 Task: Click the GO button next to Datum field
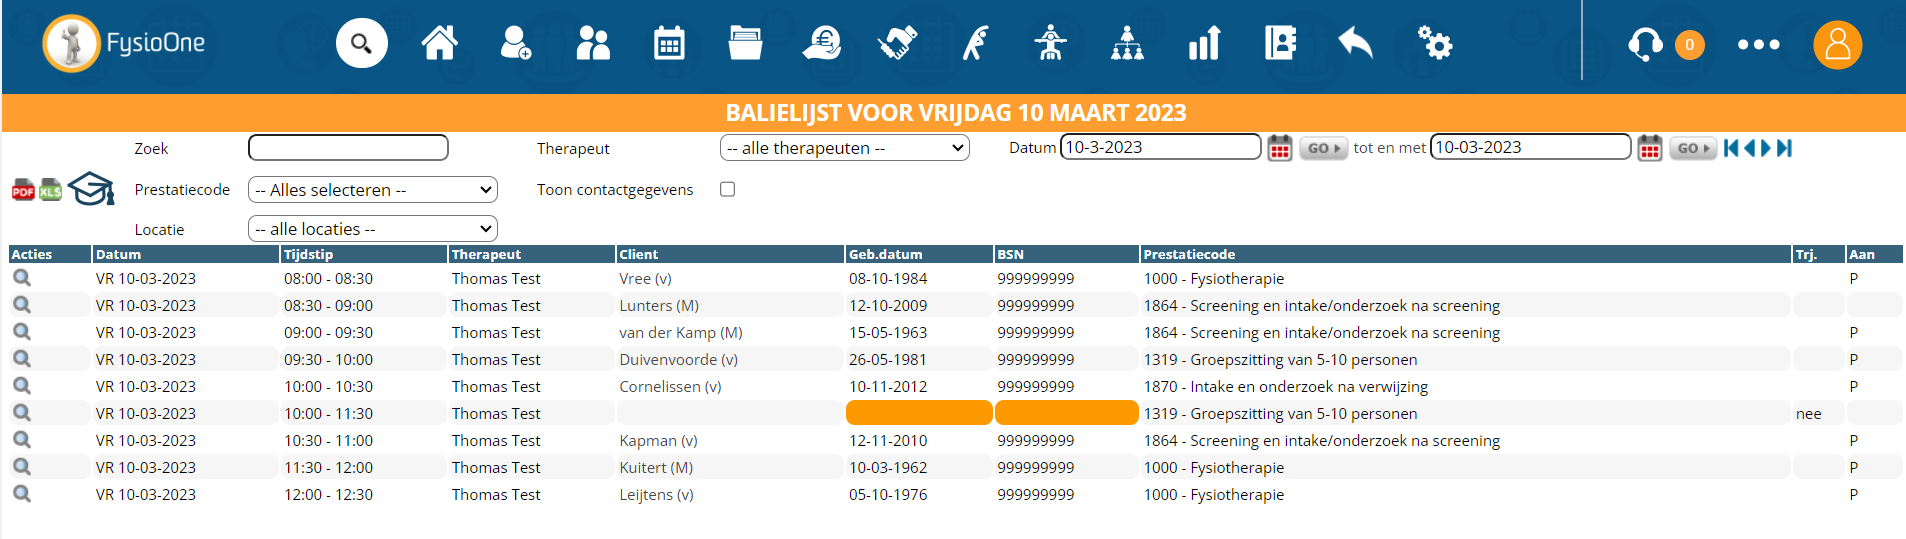(x=1323, y=148)
